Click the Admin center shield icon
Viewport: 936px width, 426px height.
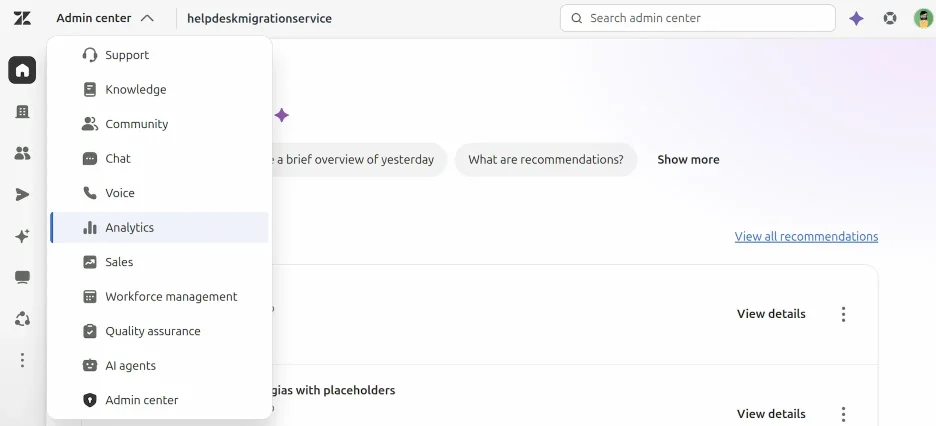point(90,400)
